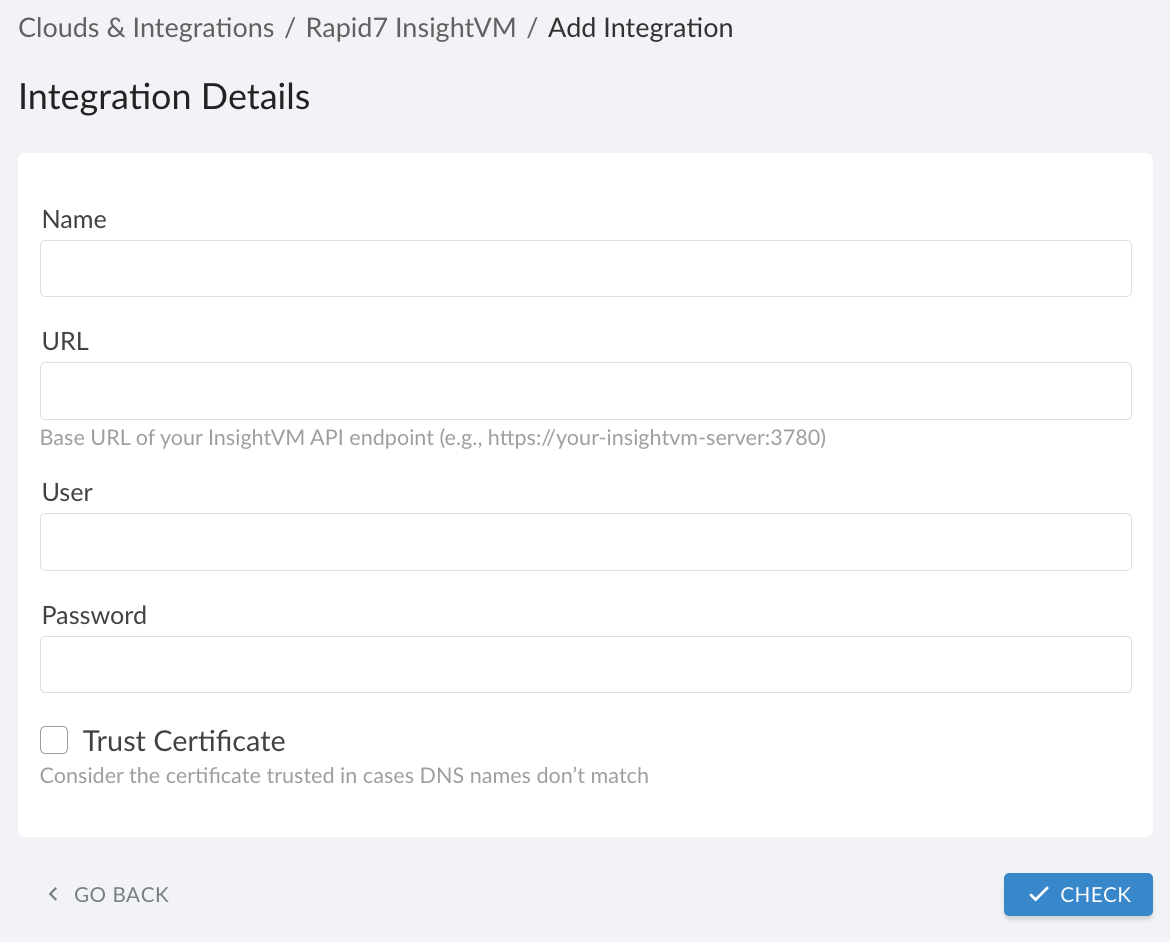Open the Clouds & Integrations breadcrumb link
Image resolution: width=1170 pixels, height=942 pixels.
pyautogui.click(x=145, y=27)
